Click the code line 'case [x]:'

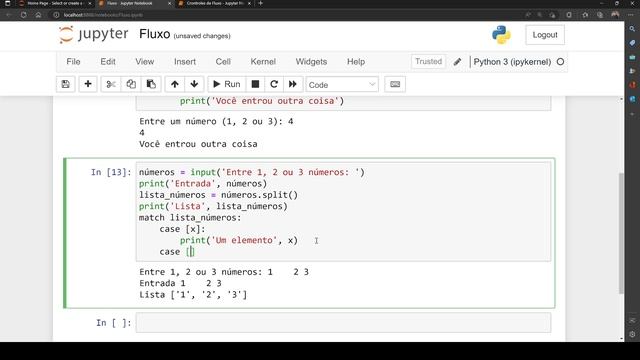(182, 229)
